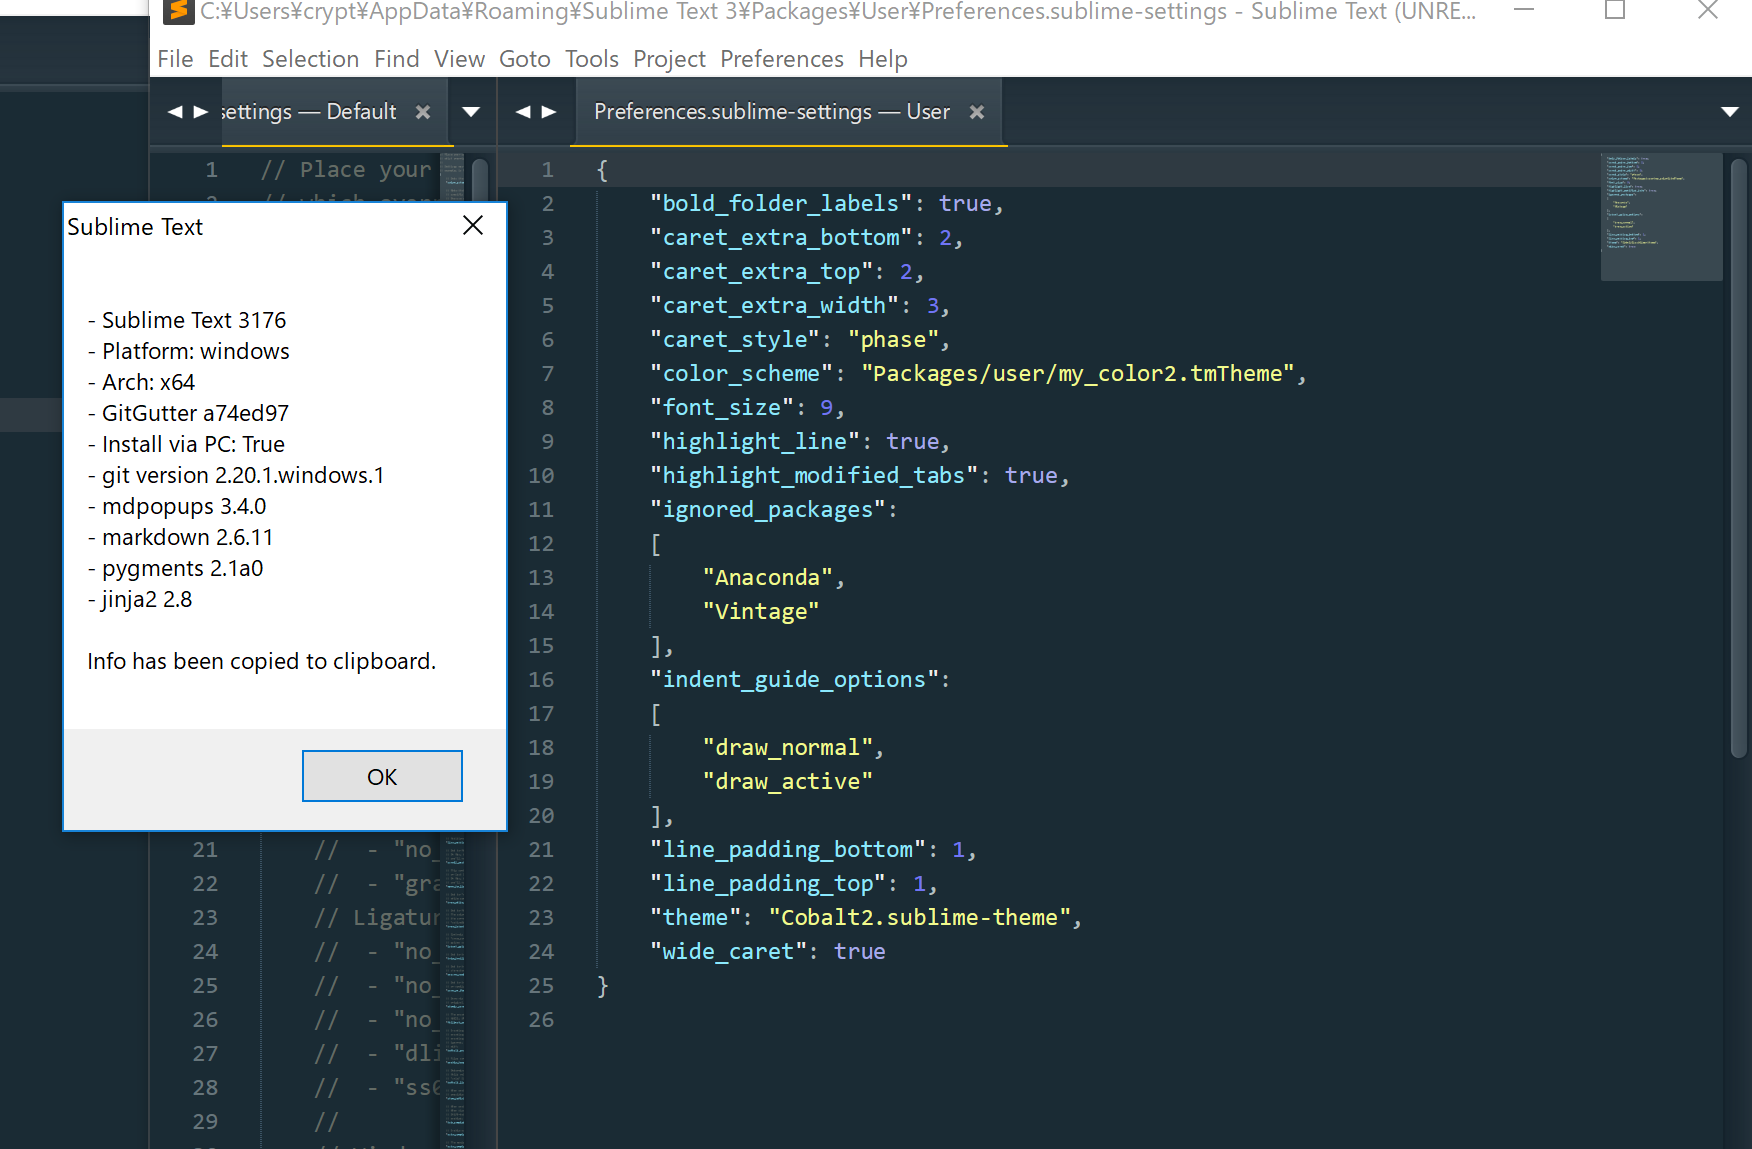The width and height of the screenshot is (1752, 1149).
Task: Open the Tools menu
Action: point(592,59)
